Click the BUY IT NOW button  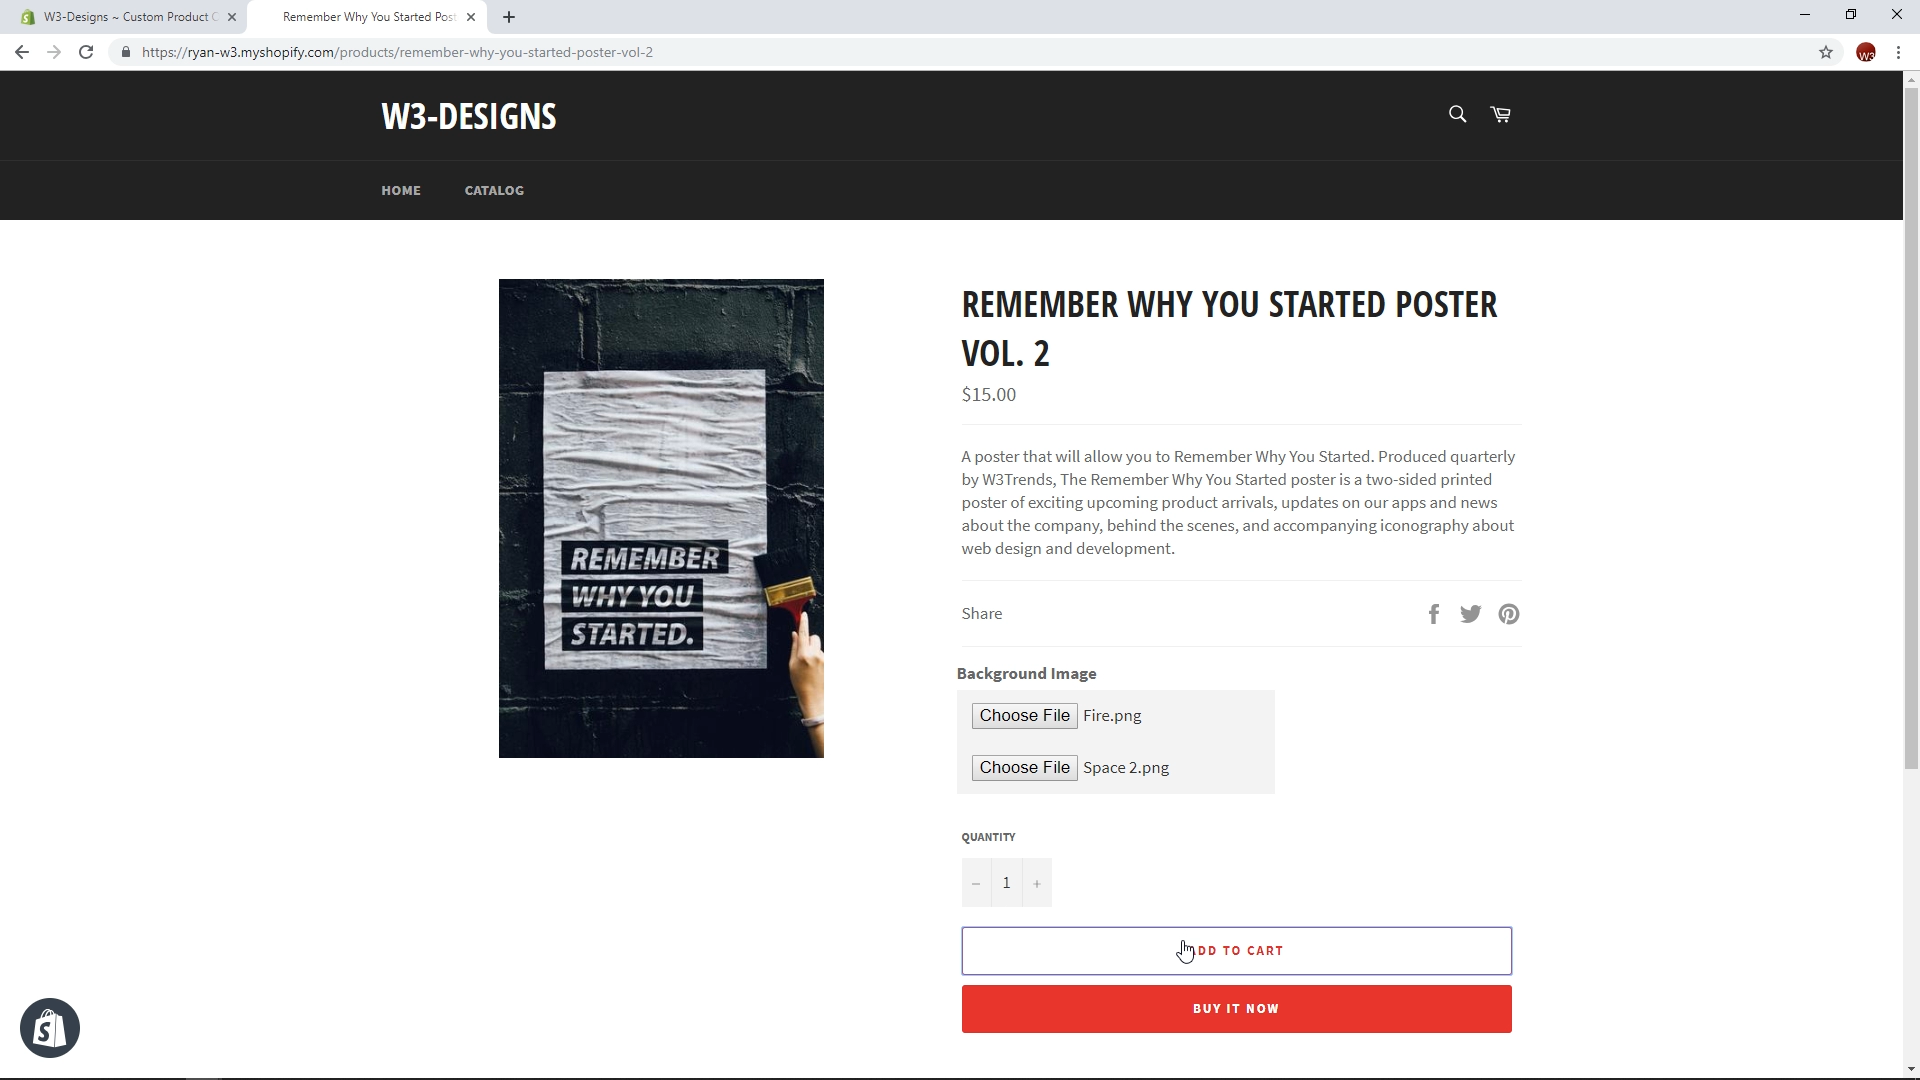[1236, 1008]
